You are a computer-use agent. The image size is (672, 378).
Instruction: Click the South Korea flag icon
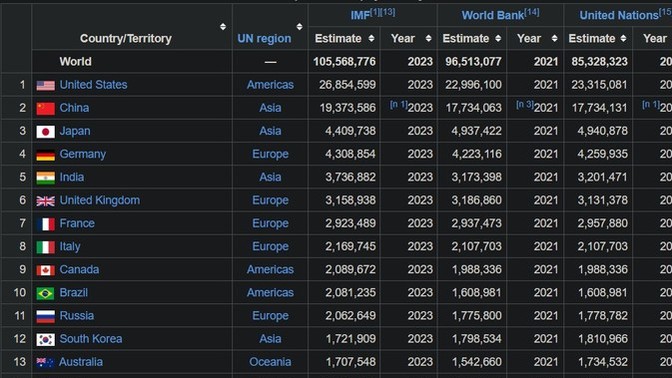(x=45, y=340)
